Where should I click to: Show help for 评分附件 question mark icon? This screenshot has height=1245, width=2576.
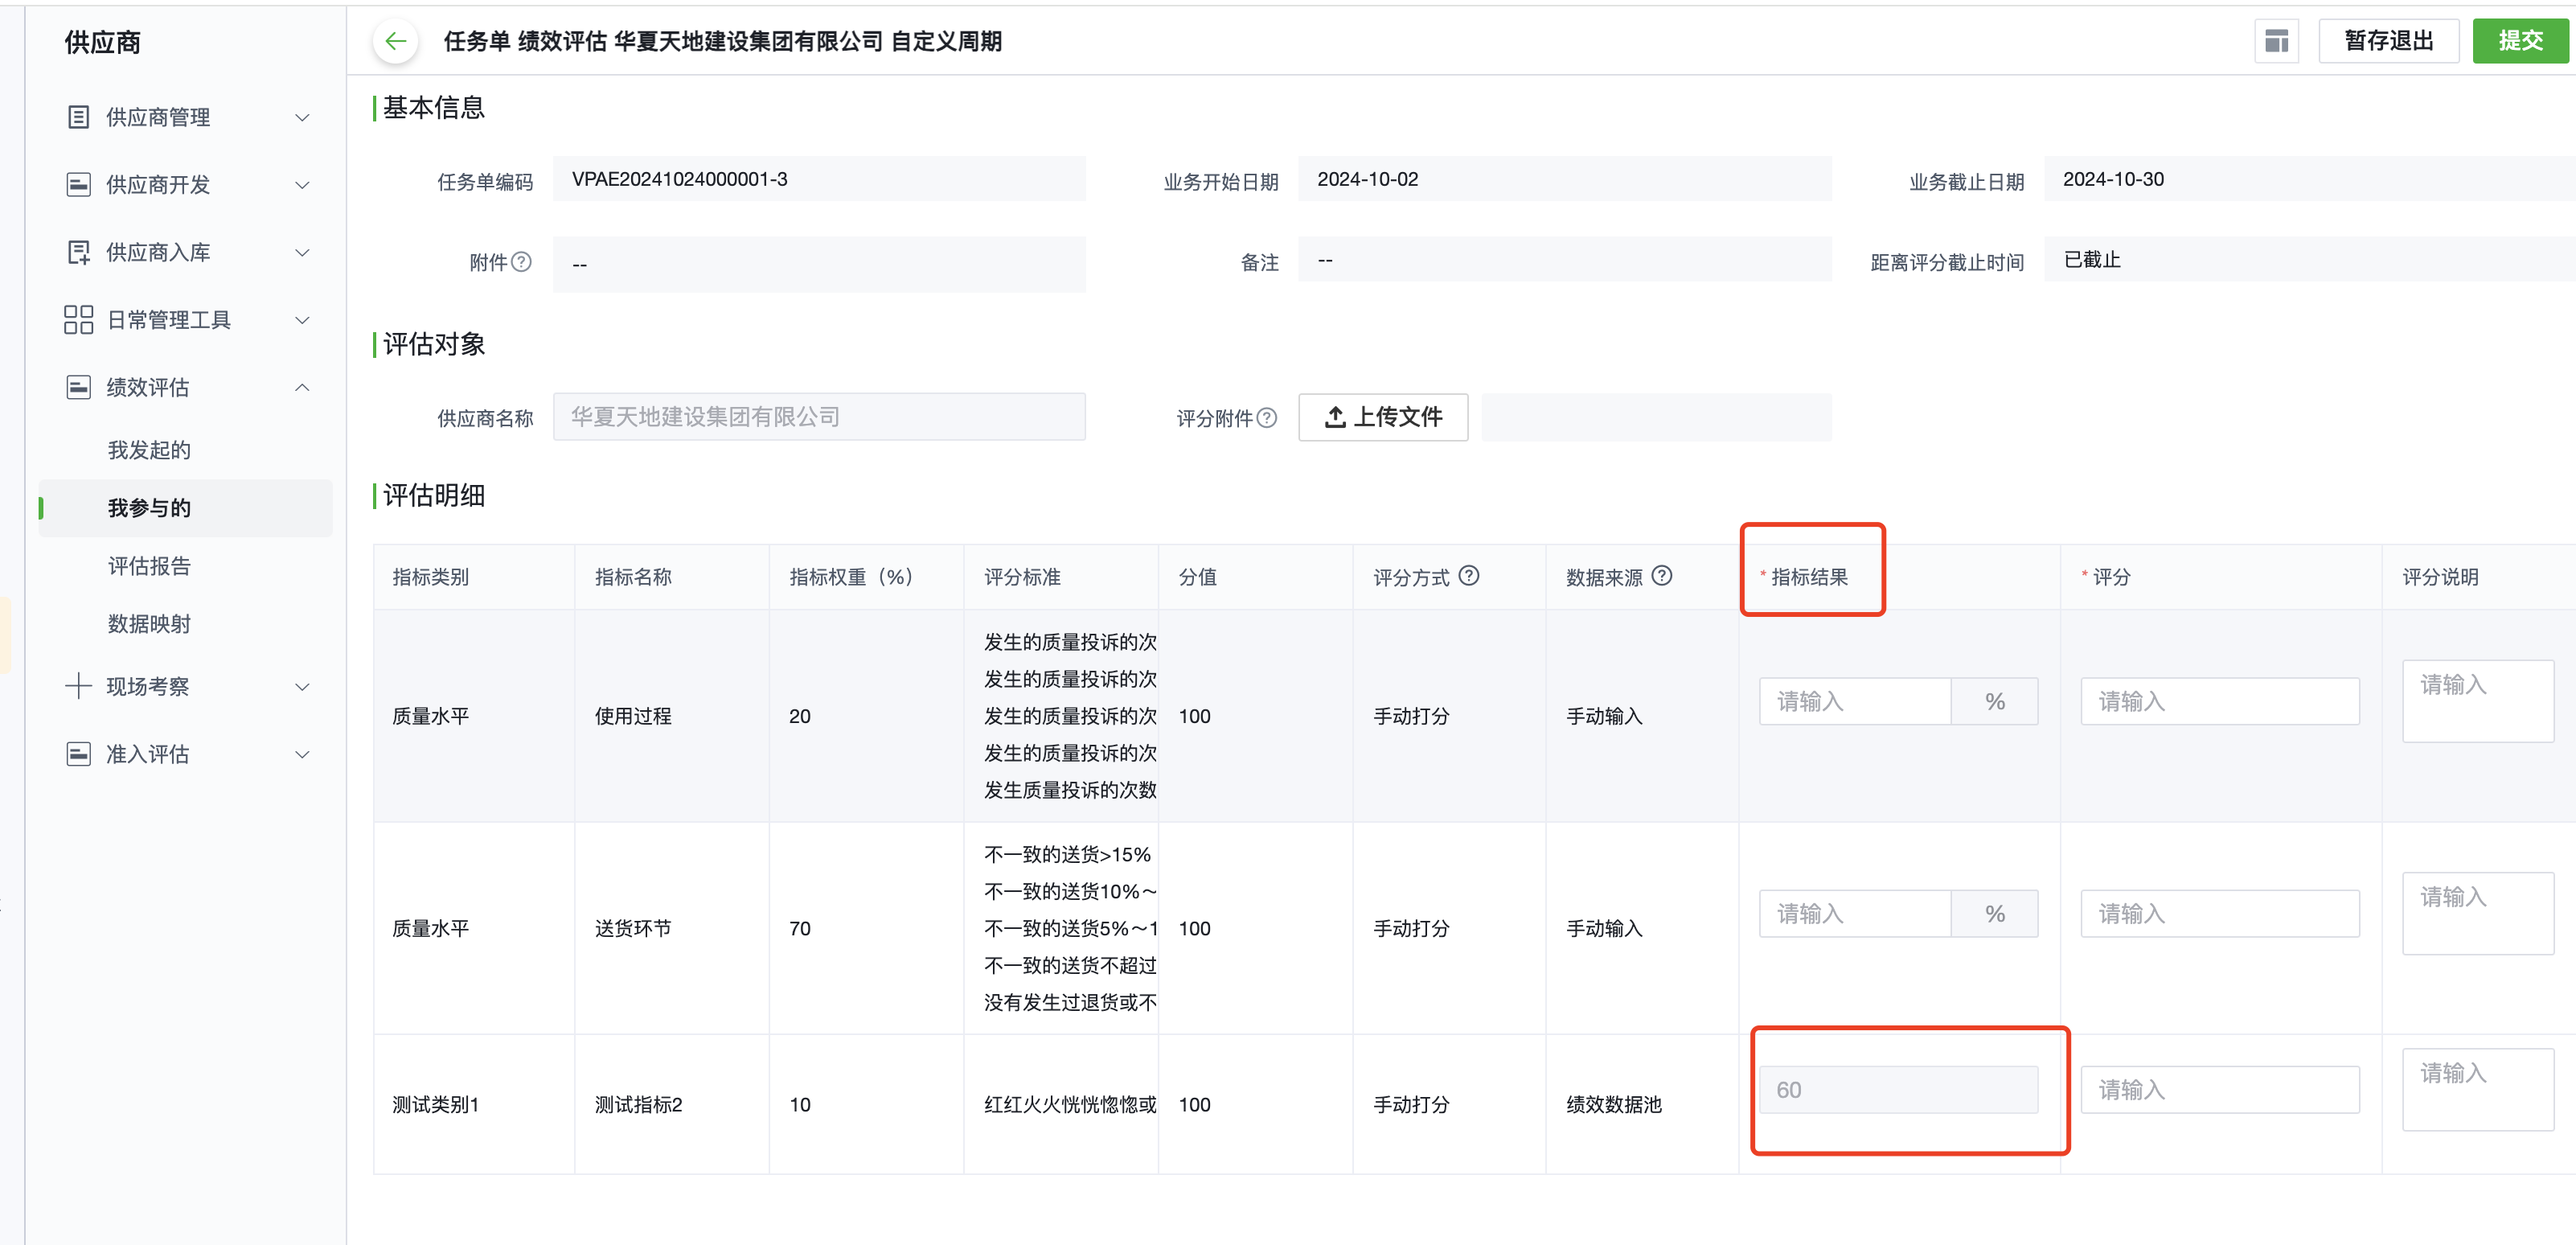pos(1266,418)
